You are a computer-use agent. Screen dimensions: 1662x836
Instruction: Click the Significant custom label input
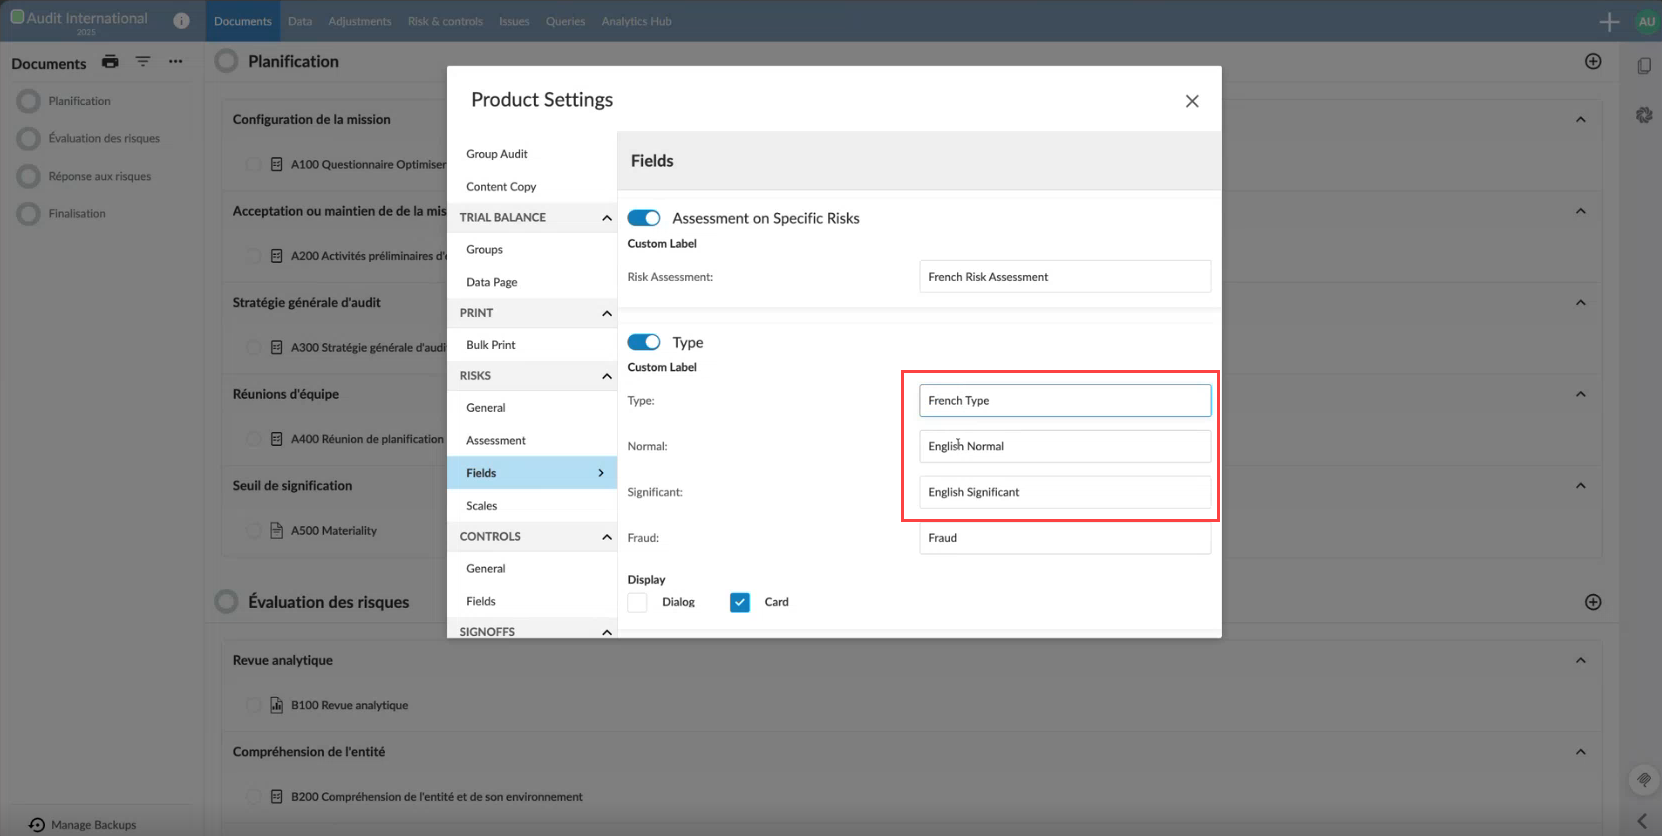[1065, 492]
